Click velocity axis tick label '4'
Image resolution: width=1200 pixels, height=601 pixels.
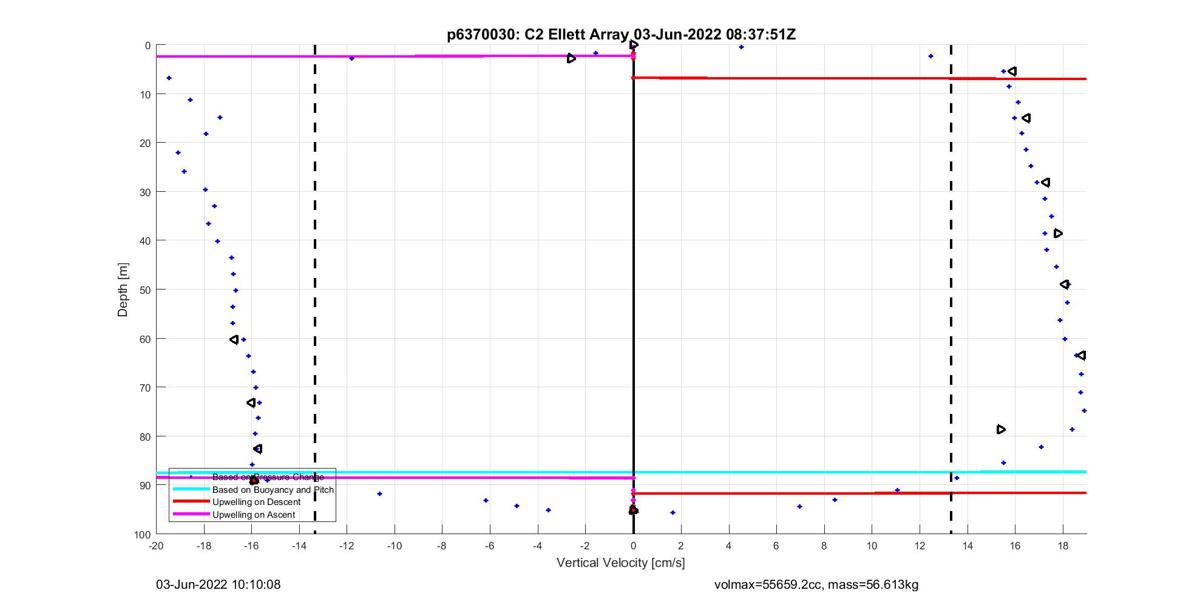pyautogui.click(x=729, y=547)
